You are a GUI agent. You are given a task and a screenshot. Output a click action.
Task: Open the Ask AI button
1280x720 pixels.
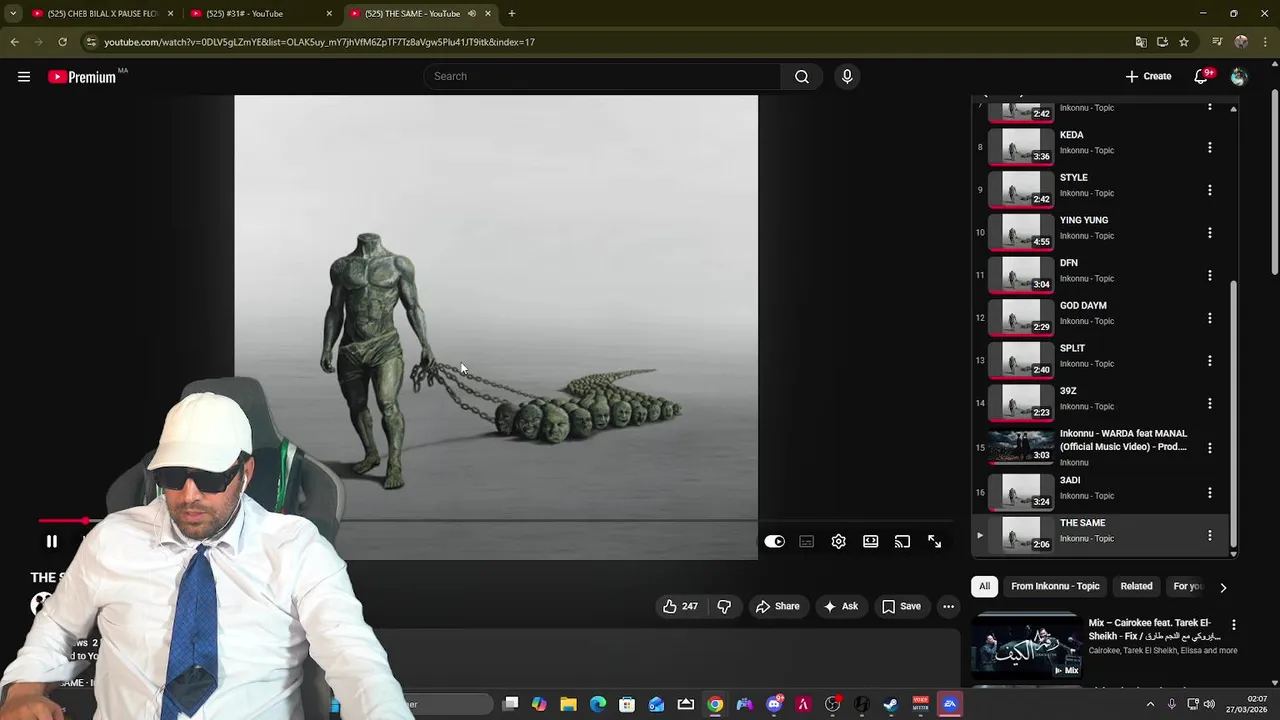[841, 606]
